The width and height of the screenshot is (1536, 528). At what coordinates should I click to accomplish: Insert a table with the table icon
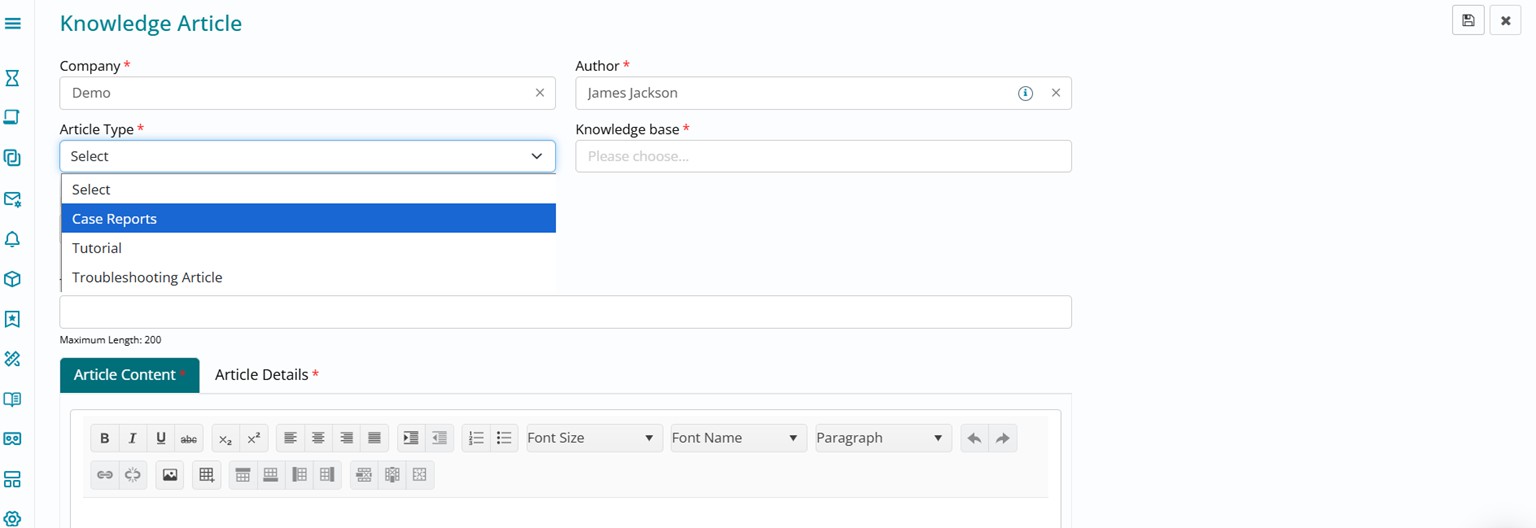(206, 475)
